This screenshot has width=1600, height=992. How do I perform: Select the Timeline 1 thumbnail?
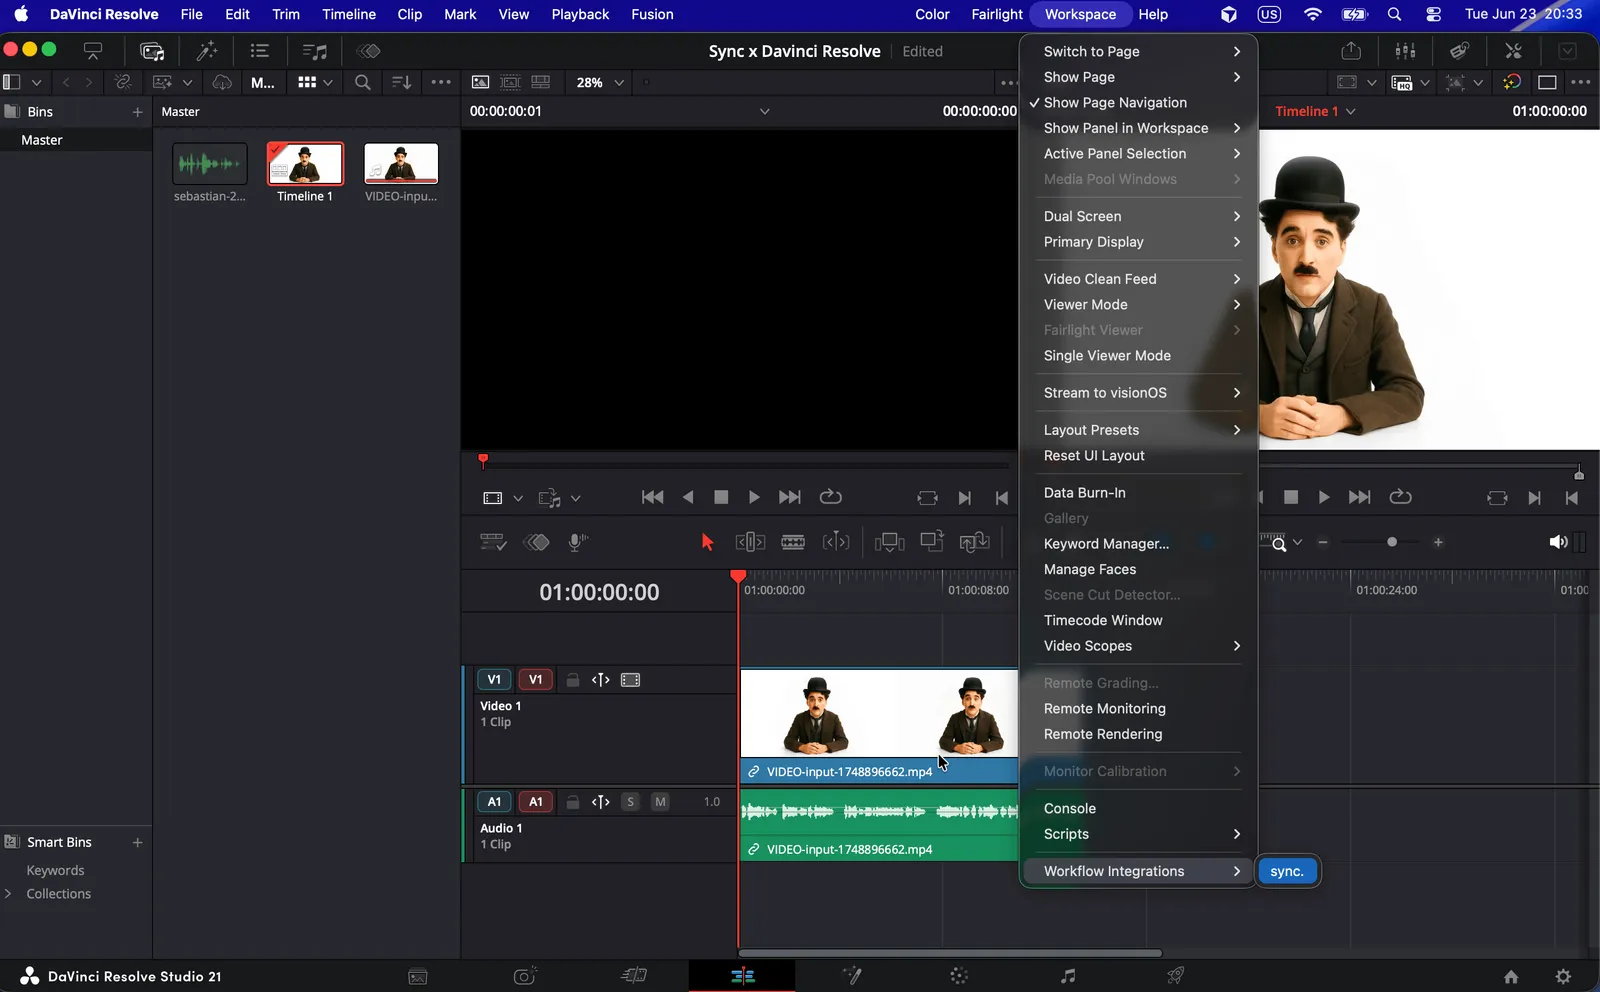(x=305, y=164)
